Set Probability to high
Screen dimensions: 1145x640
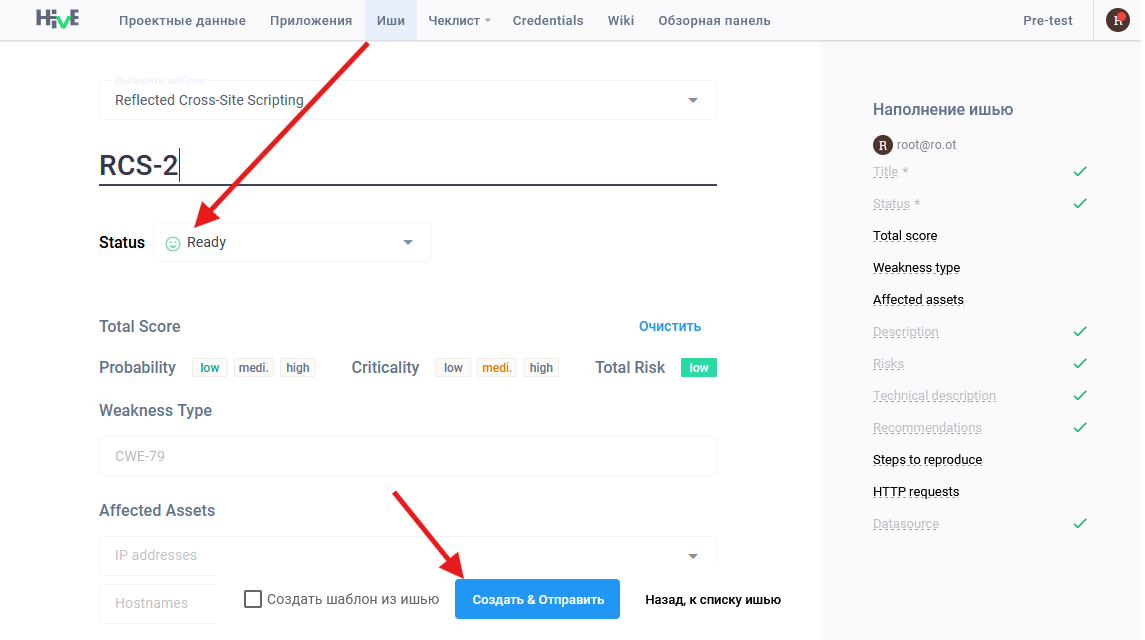[297, 367]
